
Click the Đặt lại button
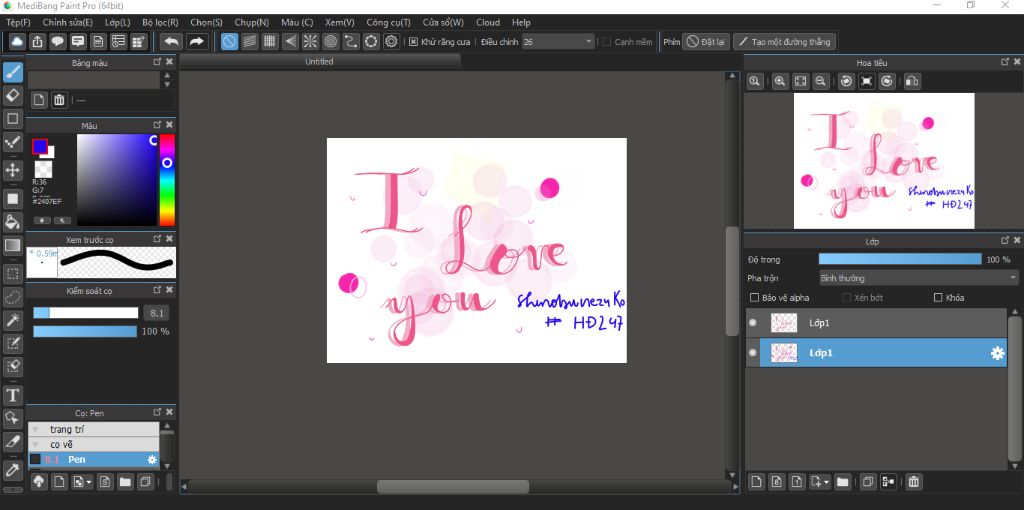click(706, 42)
